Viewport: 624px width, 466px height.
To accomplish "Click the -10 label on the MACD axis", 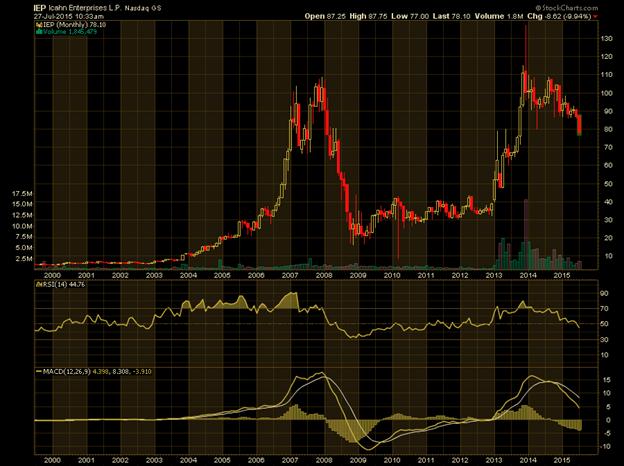I will click(x=605, y=447).
